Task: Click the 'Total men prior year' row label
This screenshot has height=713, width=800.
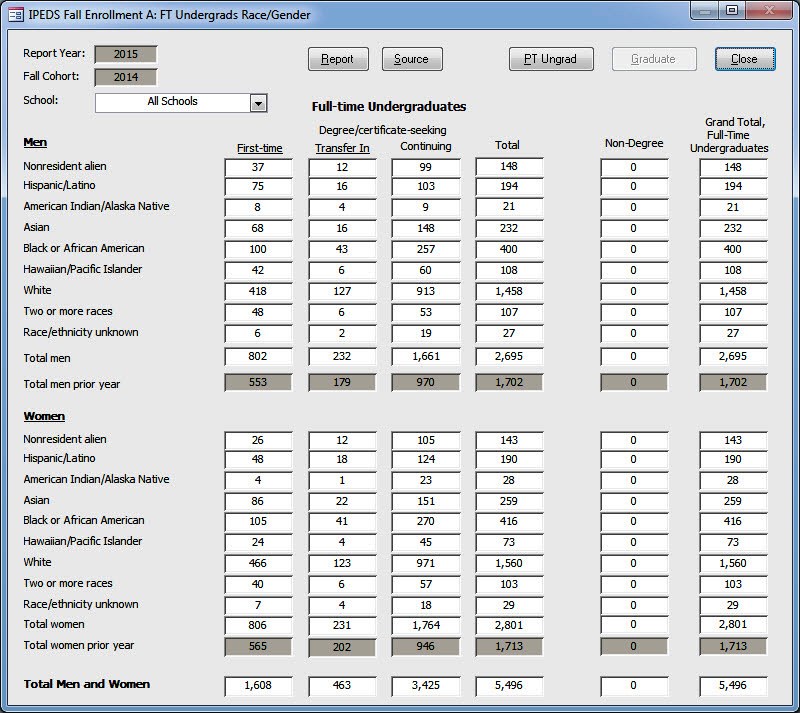Action: click(71, 384)
